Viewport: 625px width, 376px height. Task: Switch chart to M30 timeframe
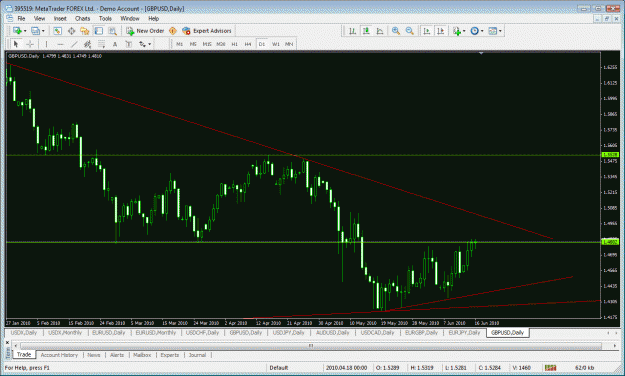(221, 44)
